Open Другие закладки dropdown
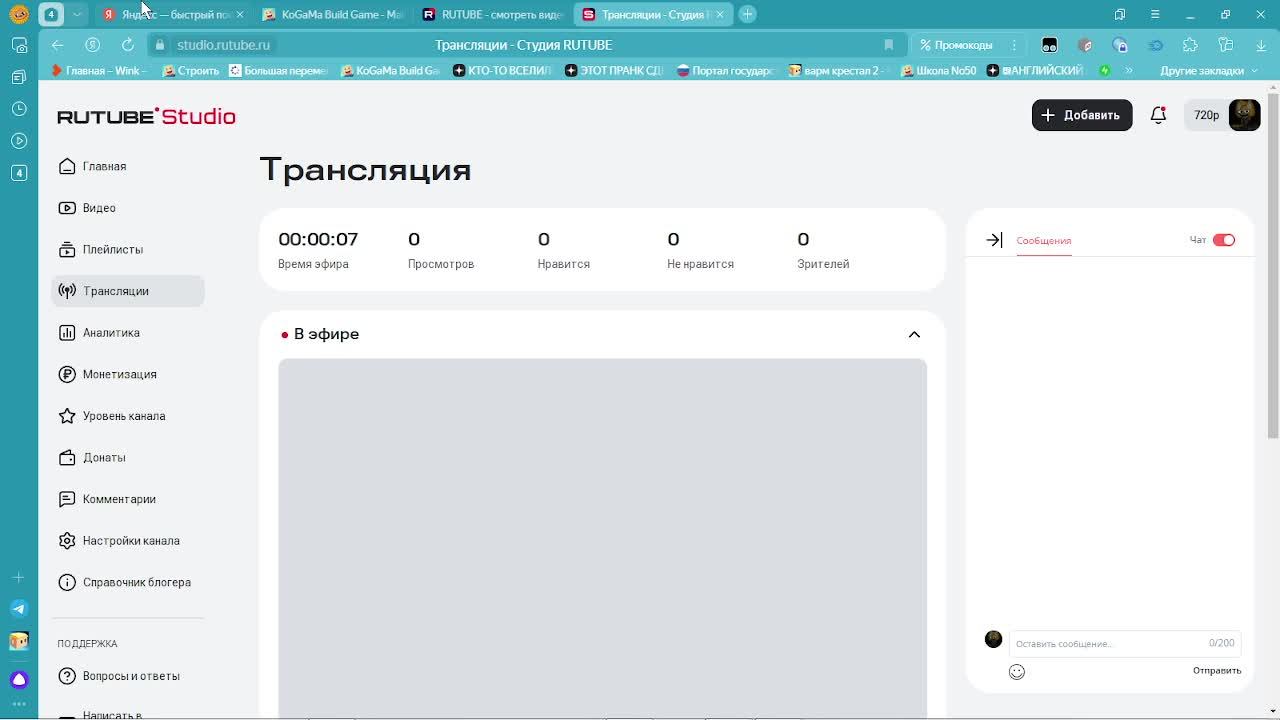This screenshot has width=1280, height=720. (1209, 71)
